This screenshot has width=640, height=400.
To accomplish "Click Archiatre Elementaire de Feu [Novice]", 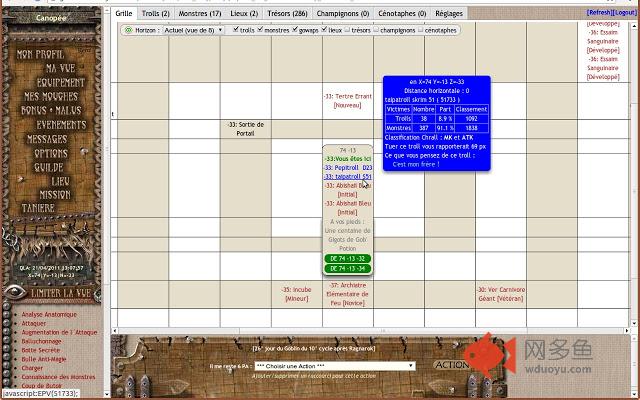I will [348, 294].
